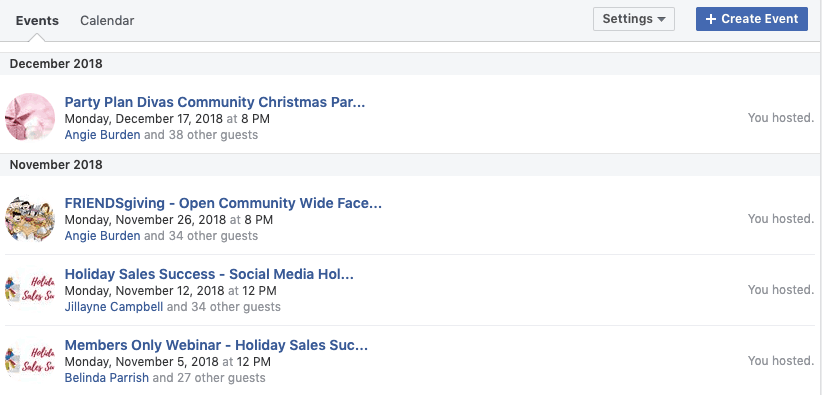
Task: Open Party Plan Divas Community Christmas event link
Action: (x=215, y=102)
